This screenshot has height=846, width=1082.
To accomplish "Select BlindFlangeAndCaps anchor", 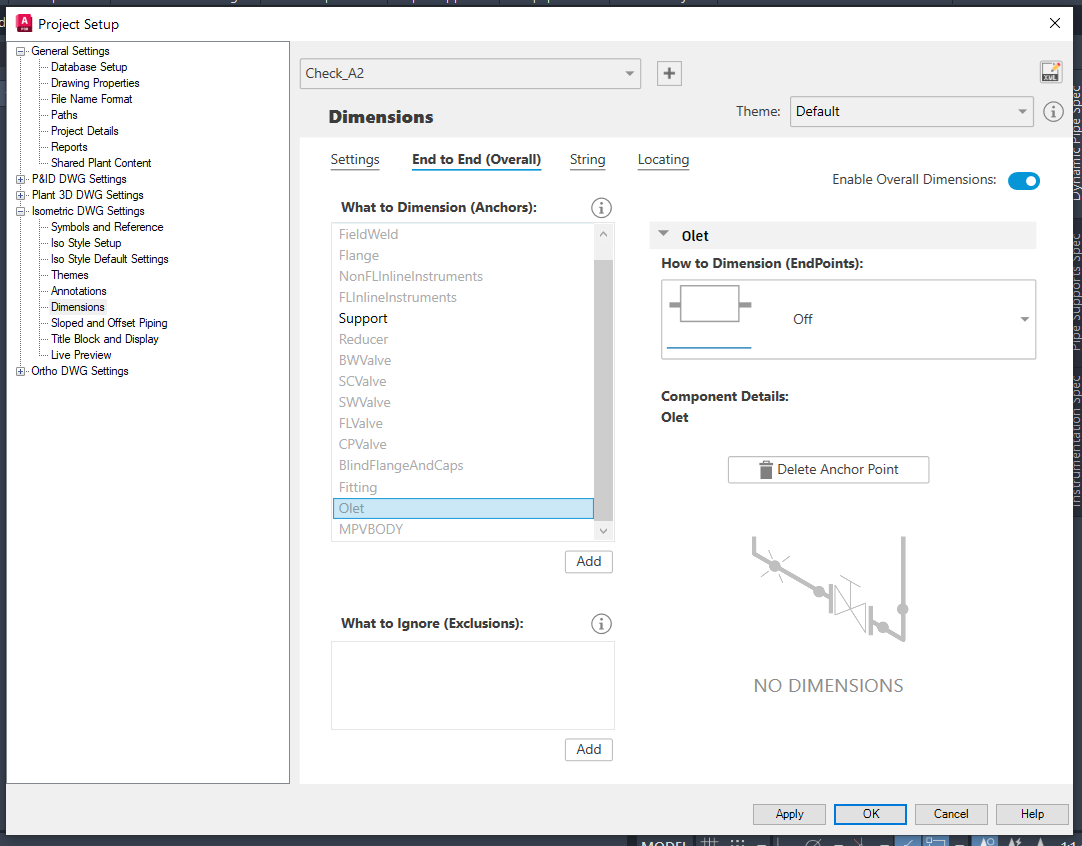I will pyautogui.click(x=462, y=466).
